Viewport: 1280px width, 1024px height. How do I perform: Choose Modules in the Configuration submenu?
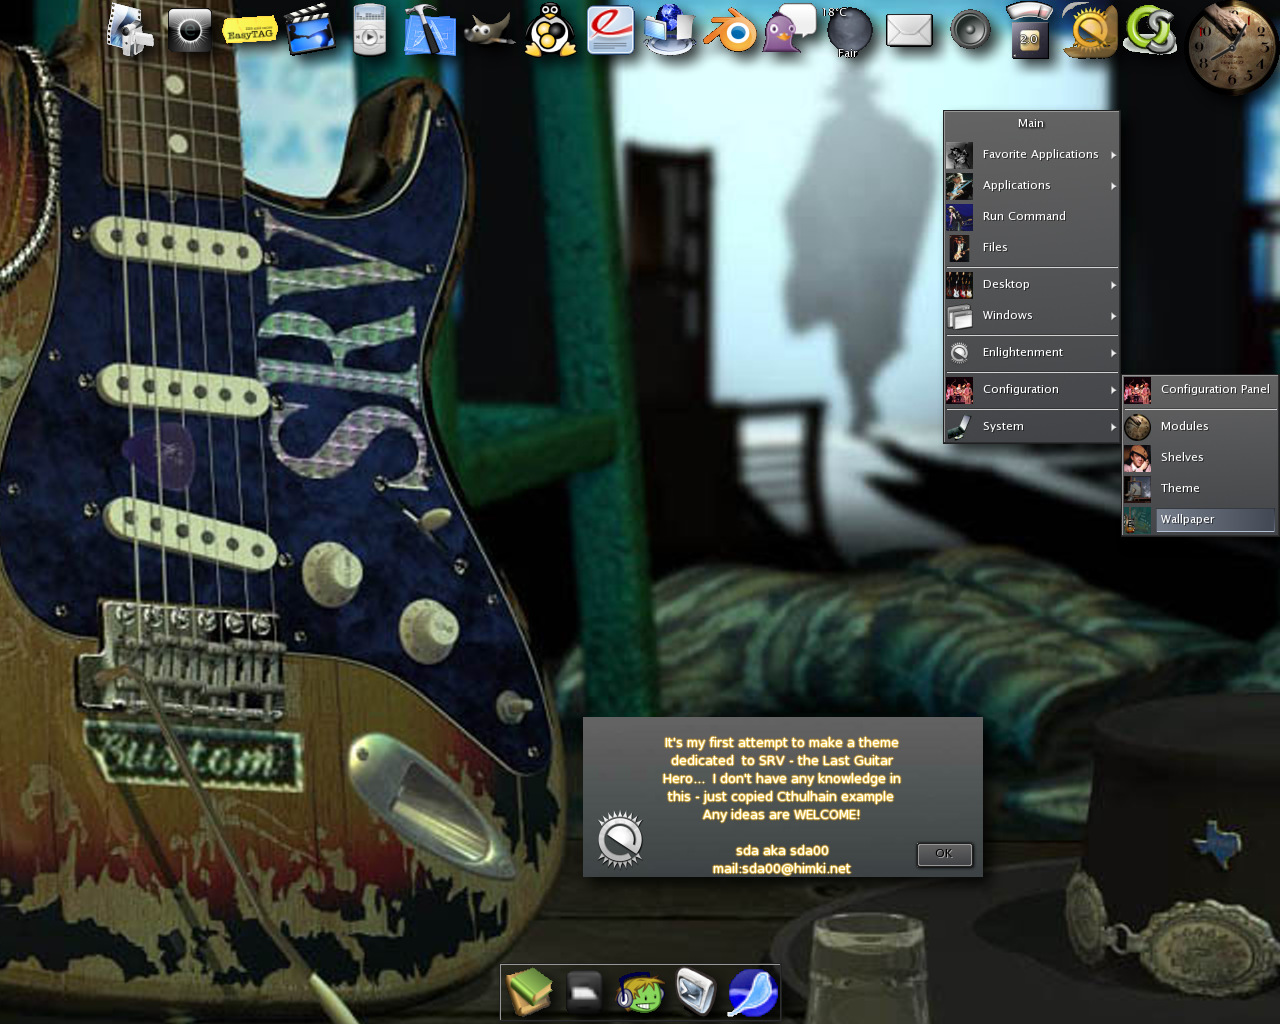[x=1200, y=426]
